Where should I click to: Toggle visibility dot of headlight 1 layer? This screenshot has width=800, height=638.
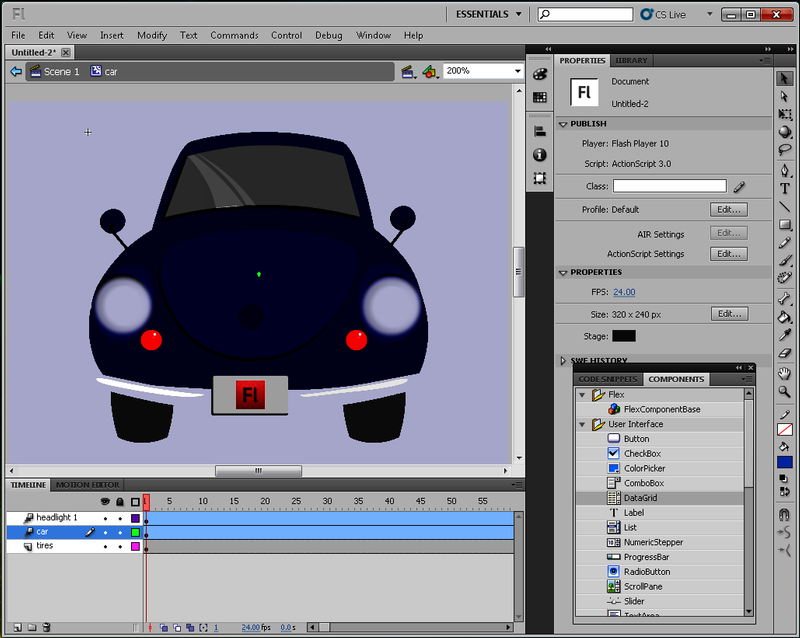(105, 518)
